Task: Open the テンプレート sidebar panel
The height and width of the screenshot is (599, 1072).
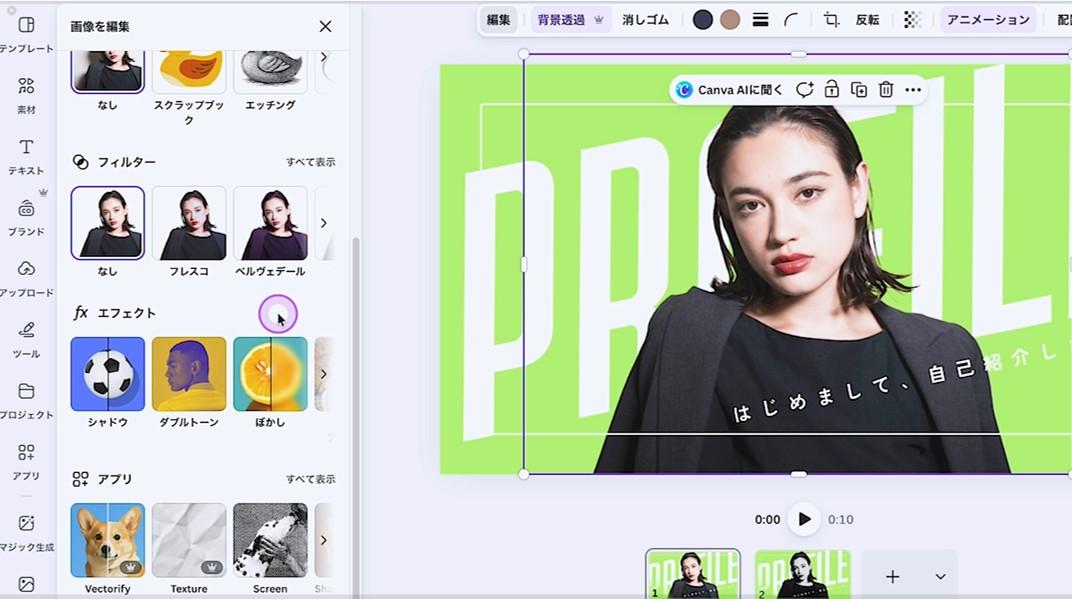Action: click(x=26, y=34)
